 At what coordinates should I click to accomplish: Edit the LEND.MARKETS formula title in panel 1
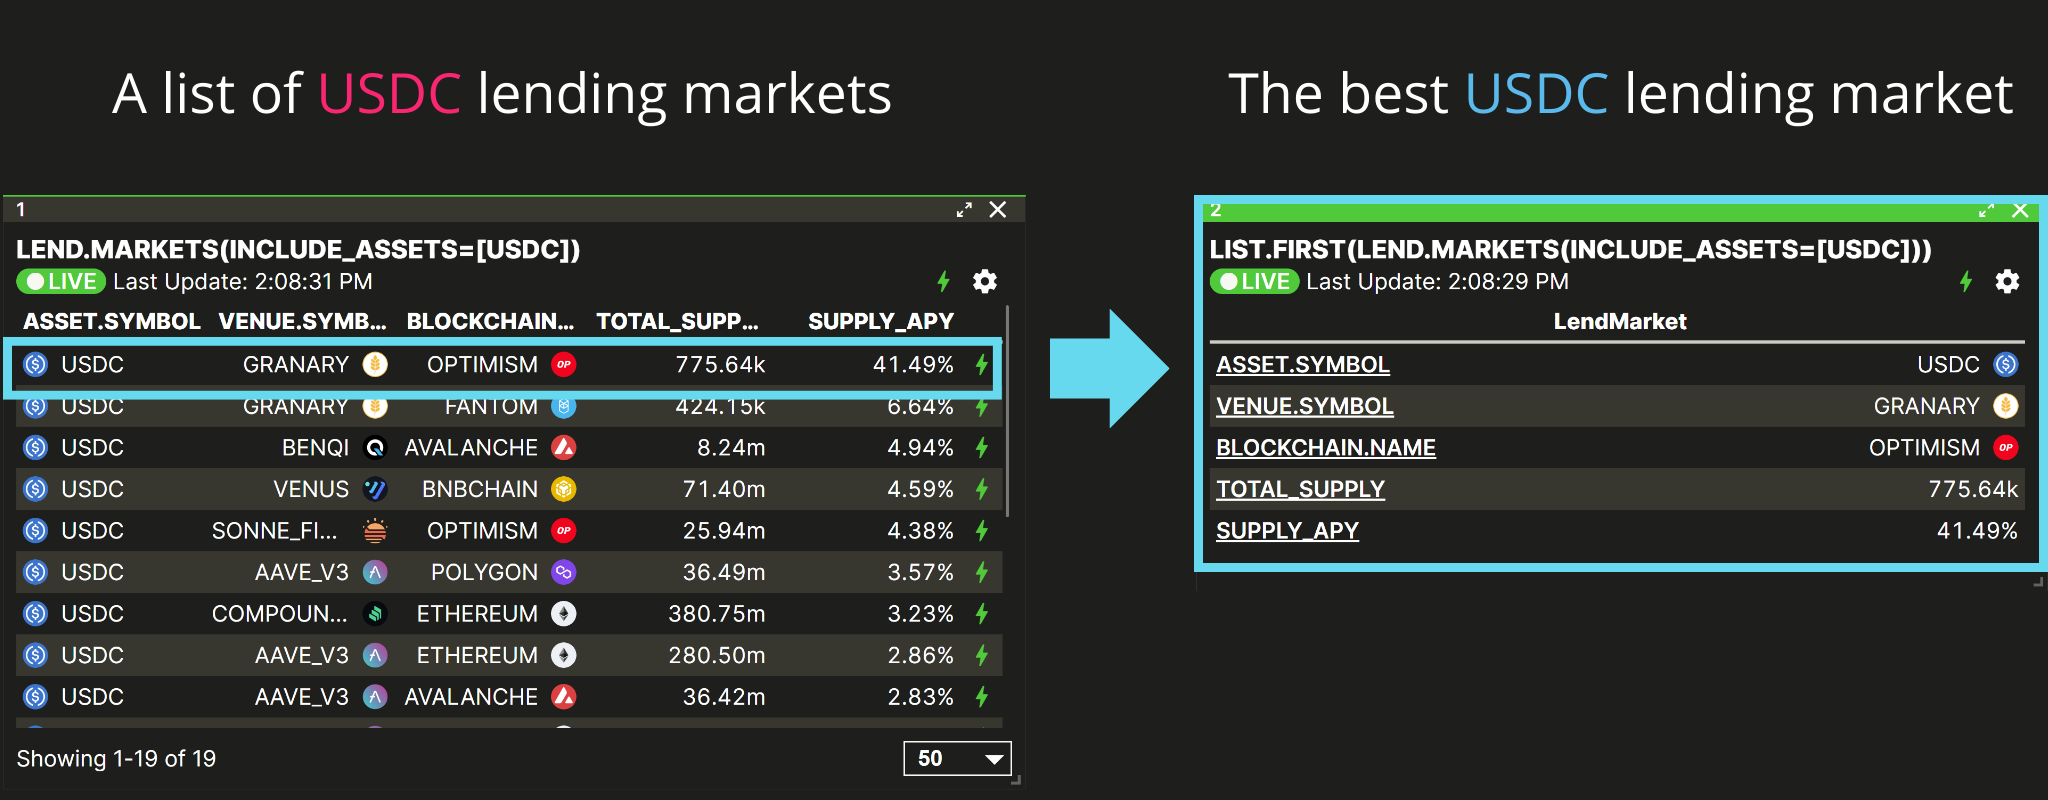298,249
